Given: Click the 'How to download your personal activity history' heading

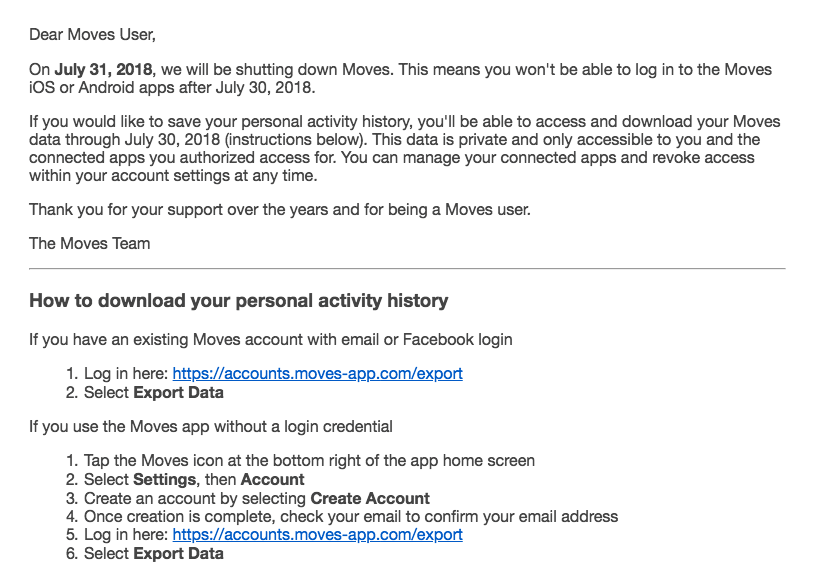Looking at the screenshot, I should (238, 300).
